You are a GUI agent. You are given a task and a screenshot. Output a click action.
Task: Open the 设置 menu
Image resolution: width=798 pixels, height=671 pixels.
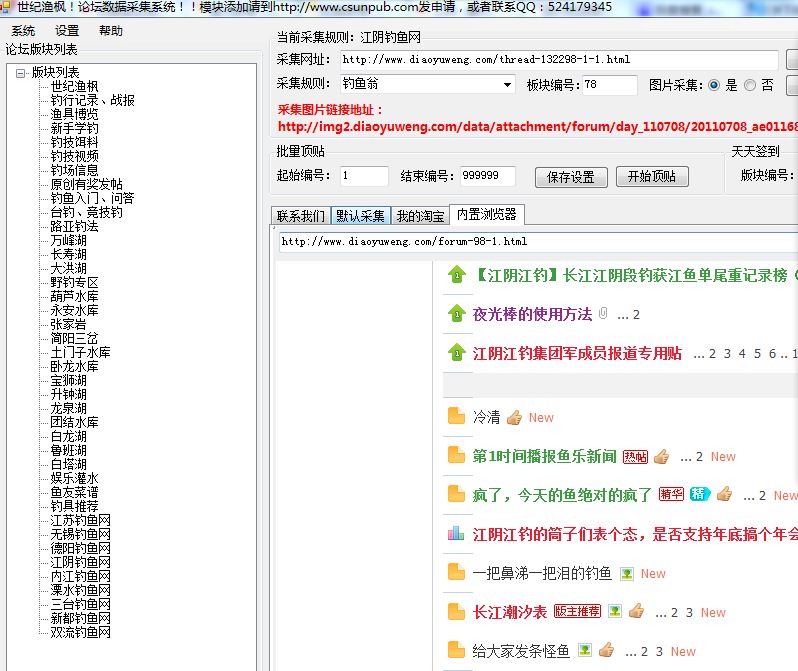67,31
